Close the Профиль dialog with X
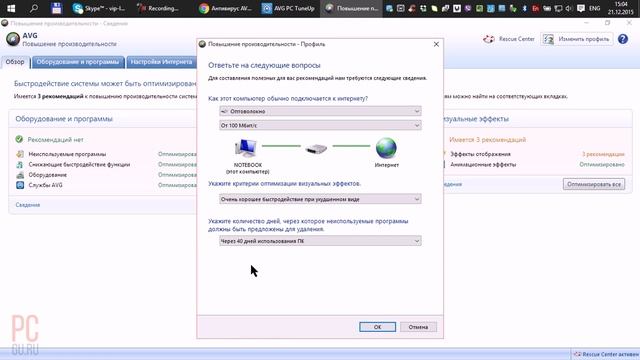This screenshot has width=640, height=360. coord(436,44)
